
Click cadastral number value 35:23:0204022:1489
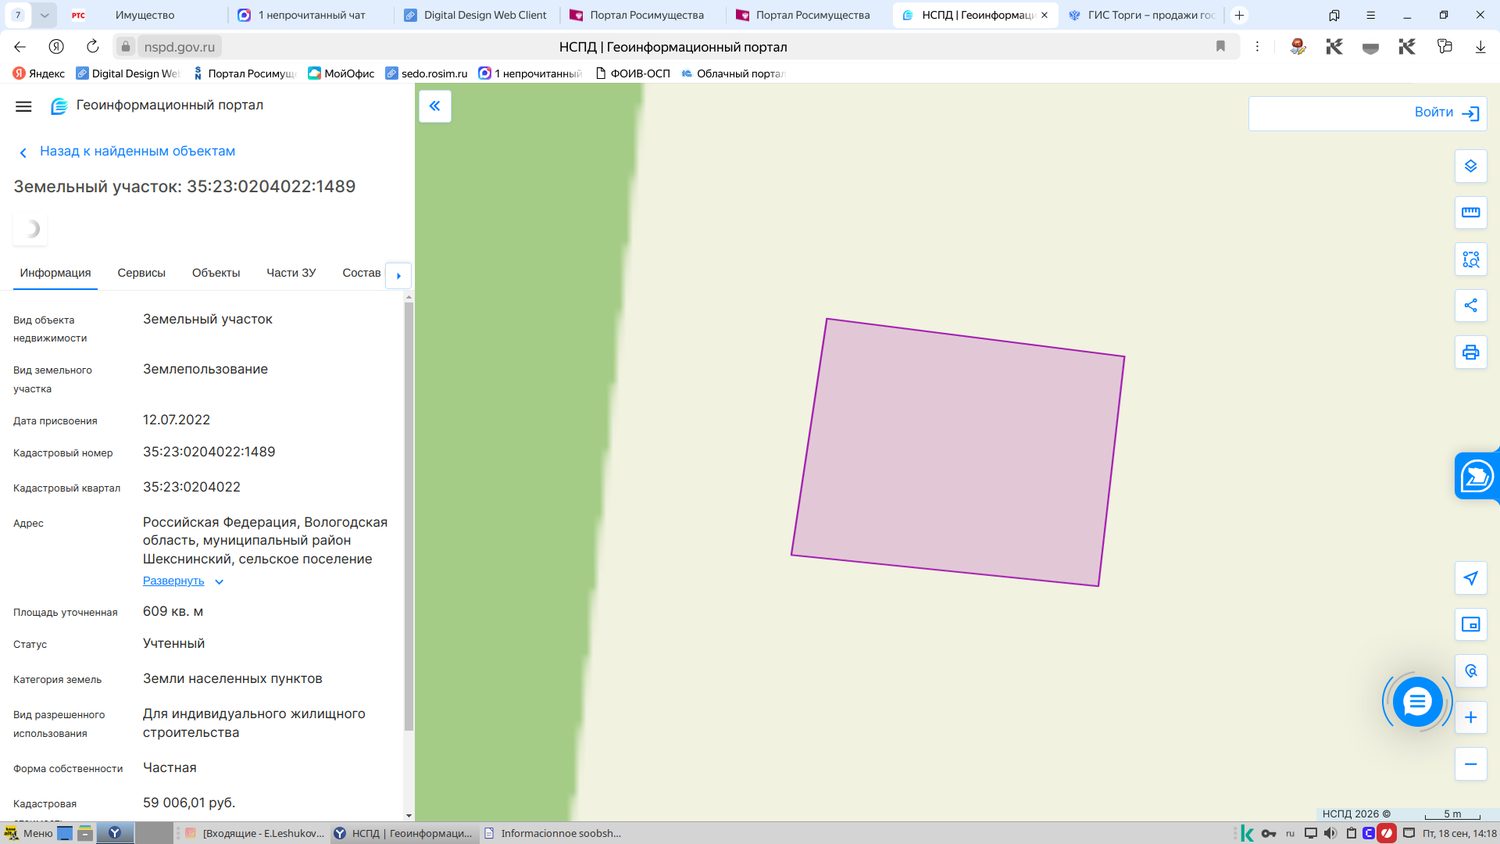pos(209,452)
